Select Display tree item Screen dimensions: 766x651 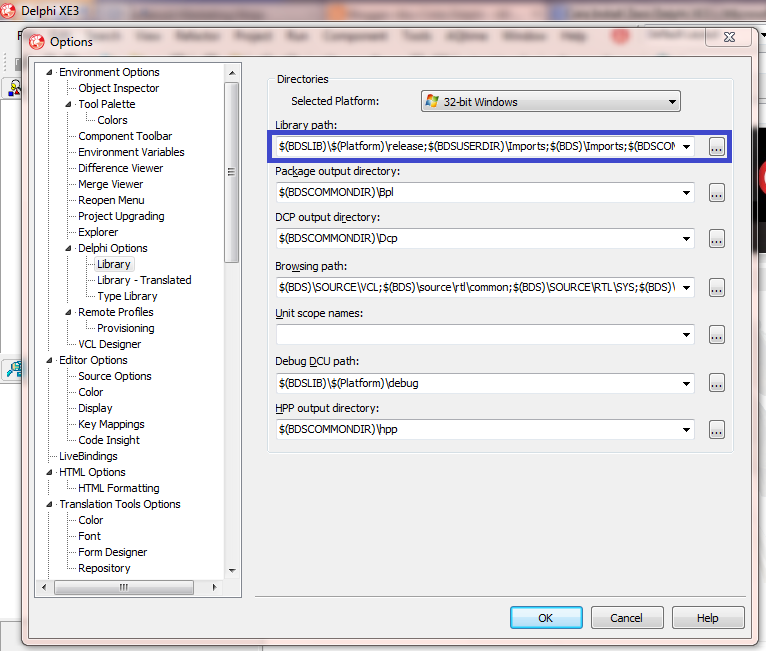pyautogui.click(x=95, y=408)
